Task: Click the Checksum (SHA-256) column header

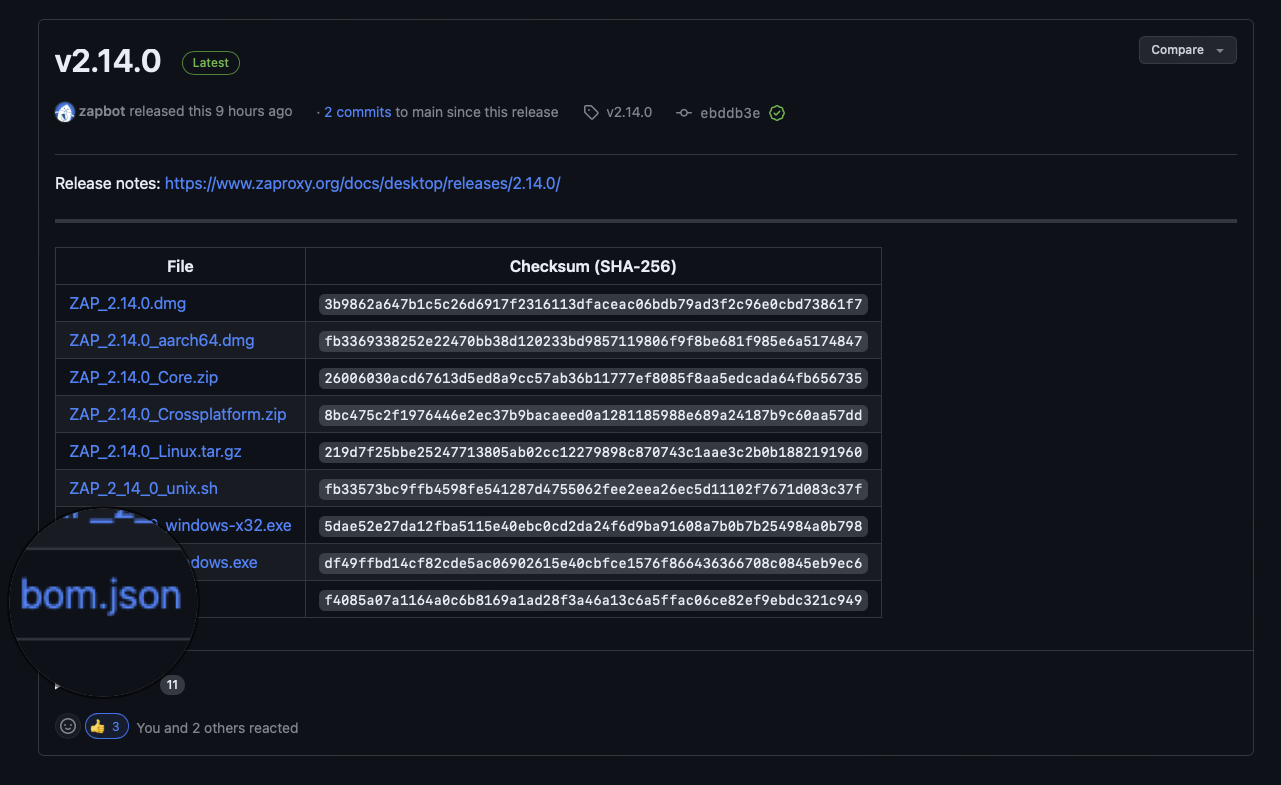Action: coord(593,266)
